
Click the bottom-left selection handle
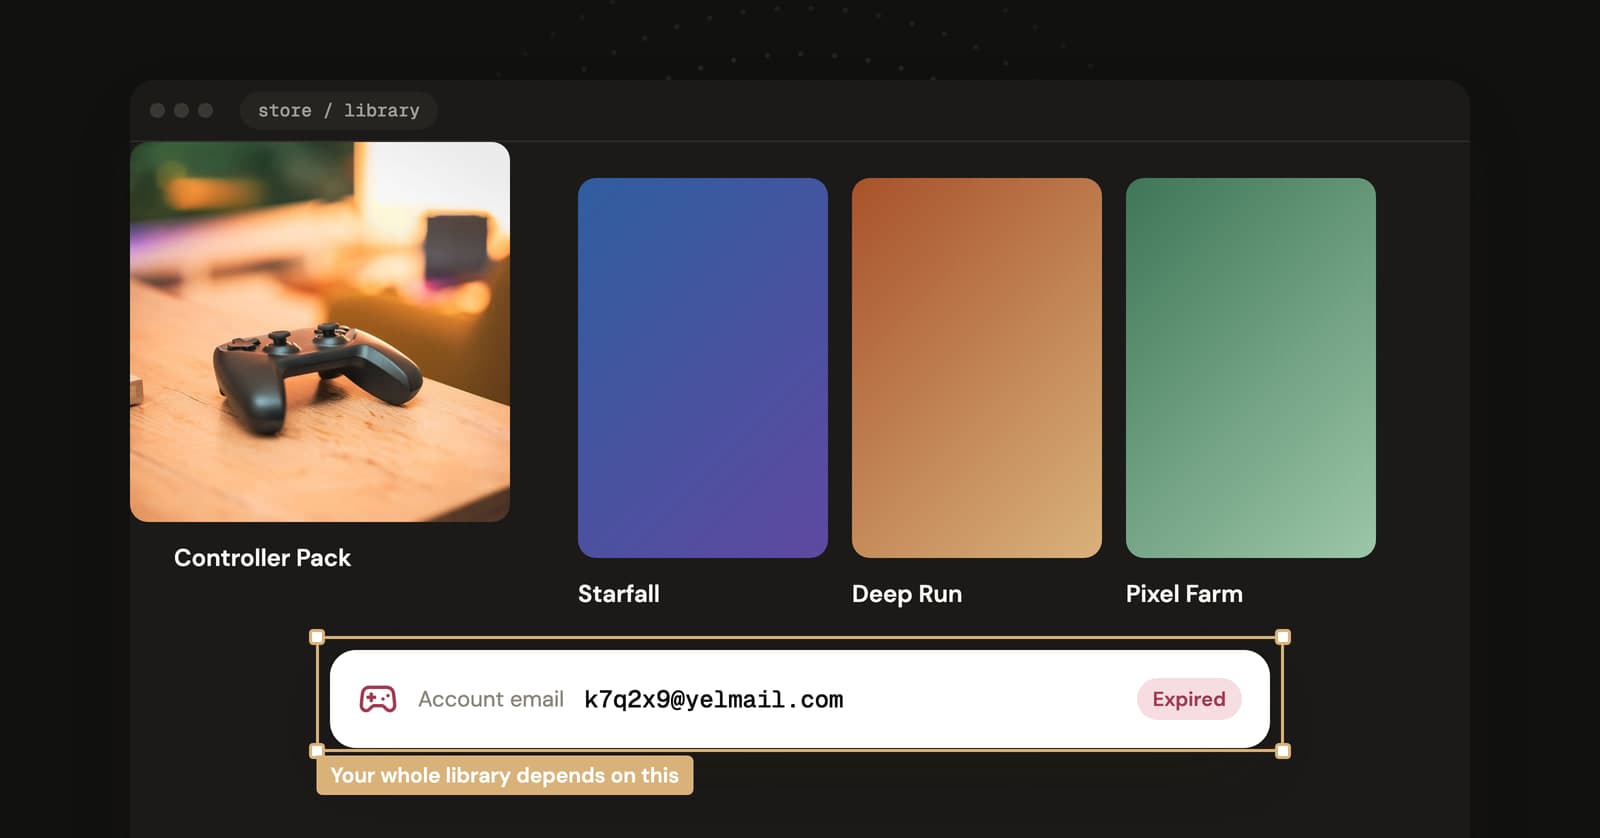(x=317, y=751)
